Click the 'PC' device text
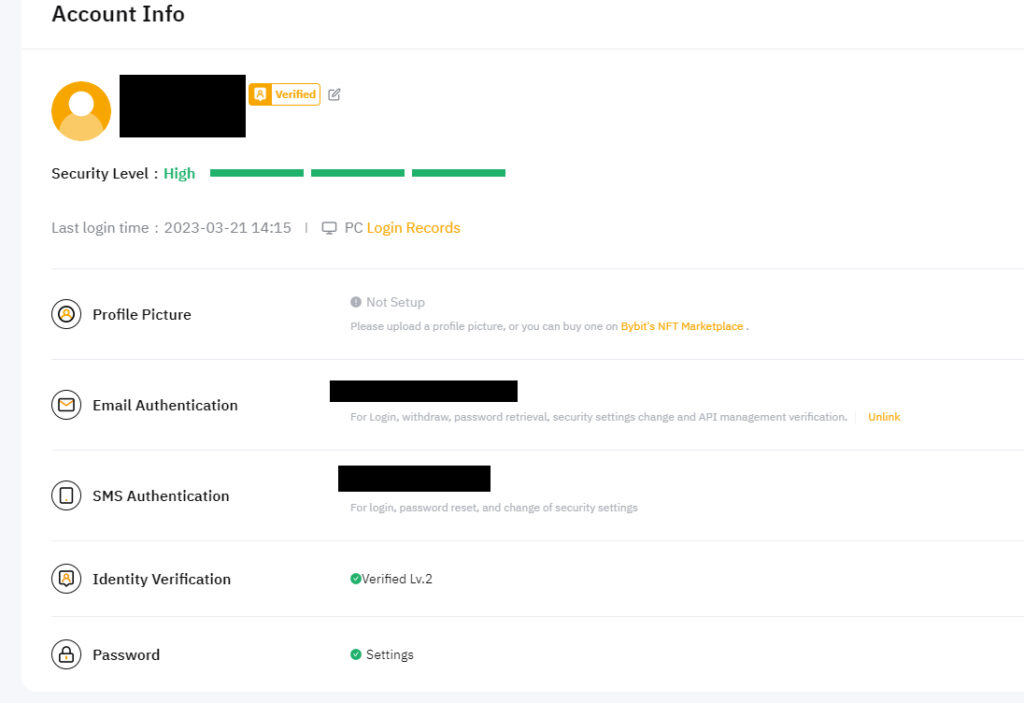The height and width of the screenshot is (703, 1024). pos(353,228)
